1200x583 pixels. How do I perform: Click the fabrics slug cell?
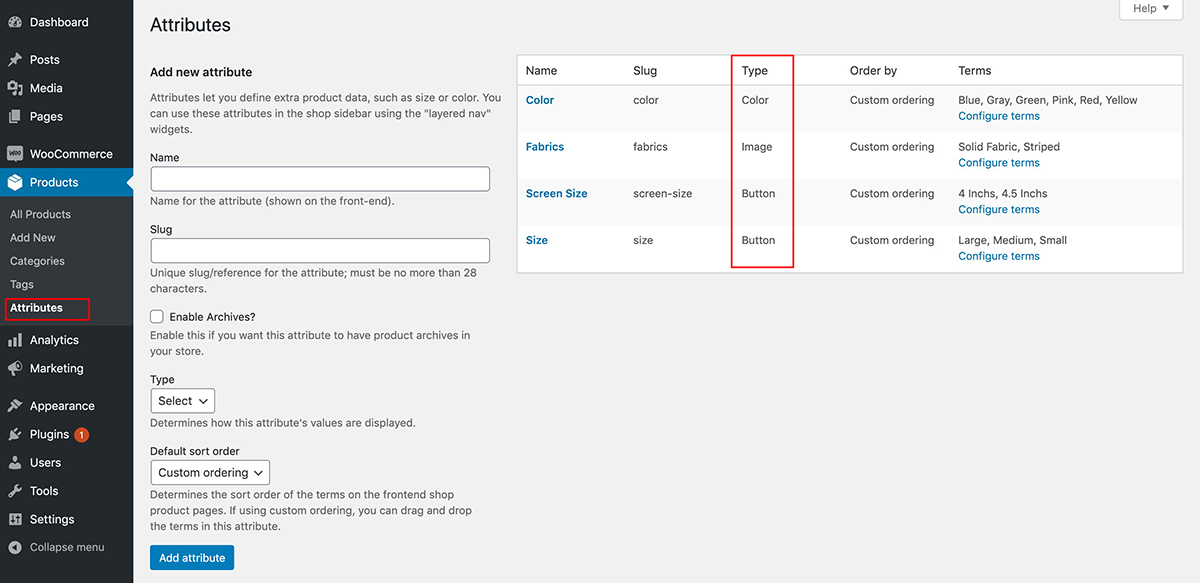650,147
